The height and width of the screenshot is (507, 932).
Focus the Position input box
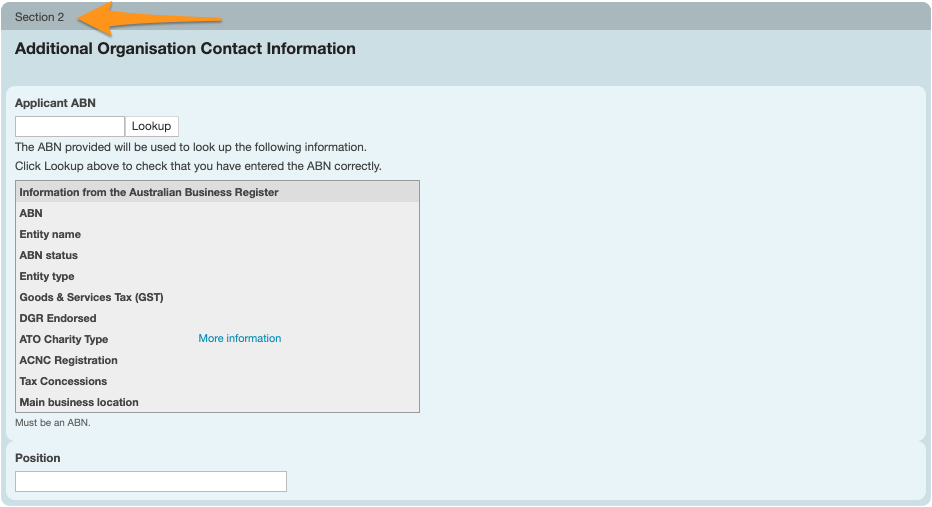[x=151, y=482]
